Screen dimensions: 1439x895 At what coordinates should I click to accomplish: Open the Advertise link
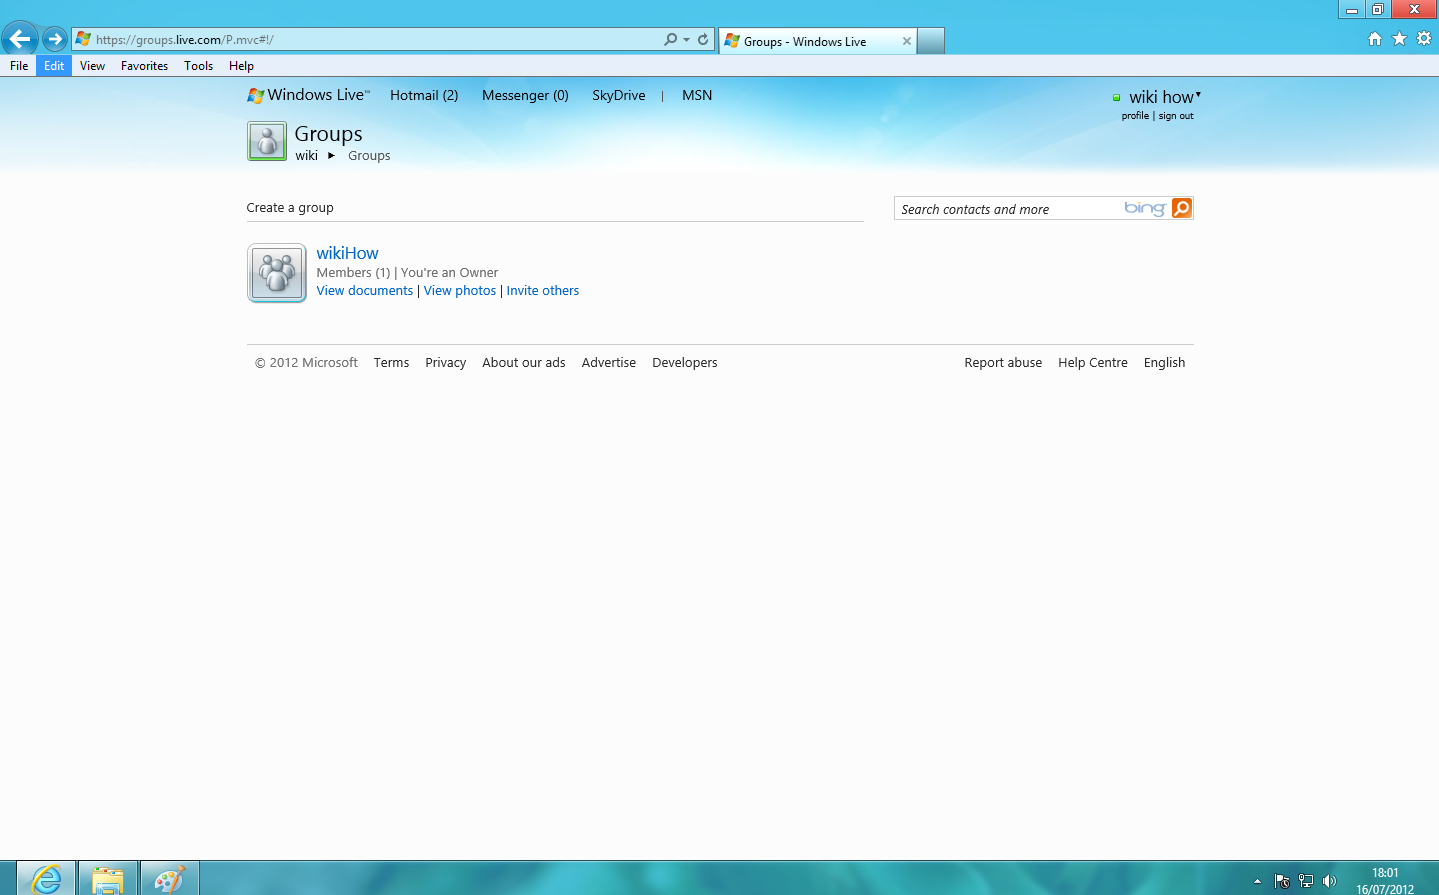pyautogui.click(x=609, y=363)
